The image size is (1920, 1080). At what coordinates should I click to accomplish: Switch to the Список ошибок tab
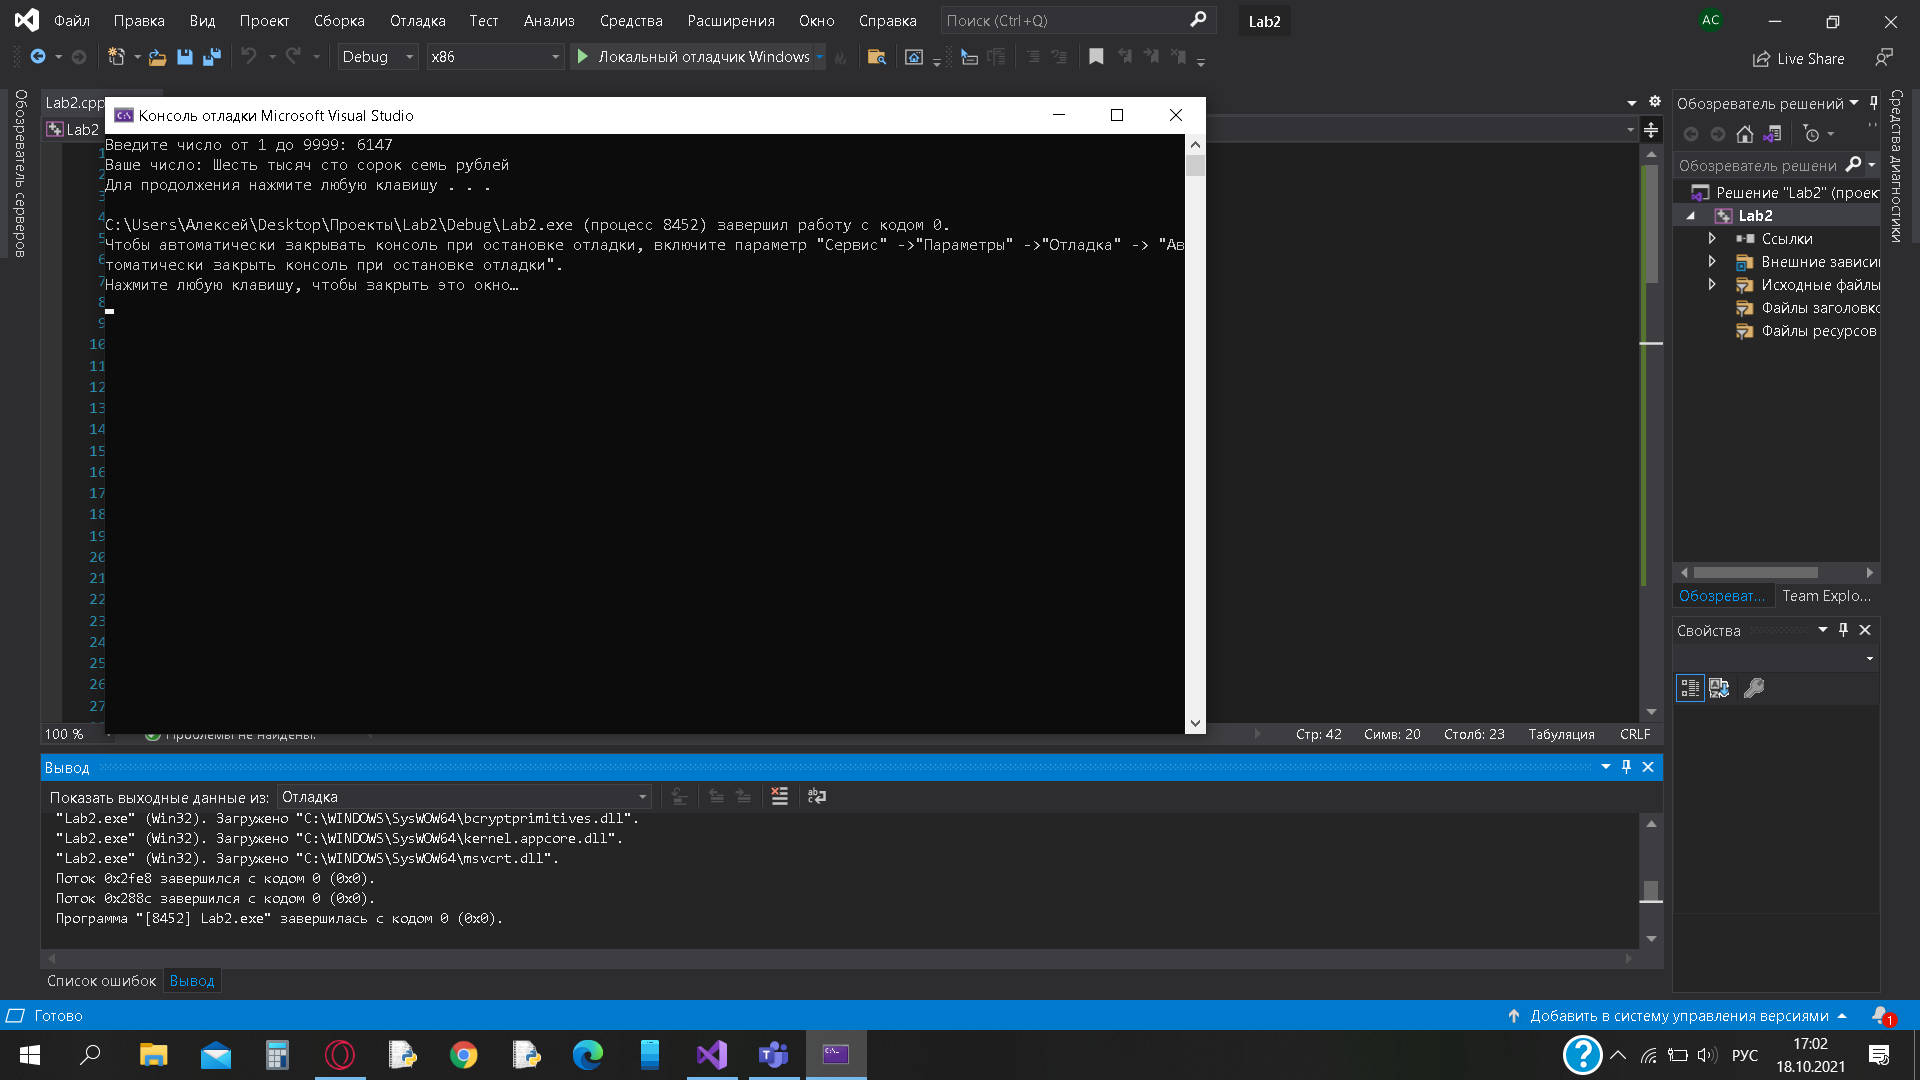pos(101,981)
